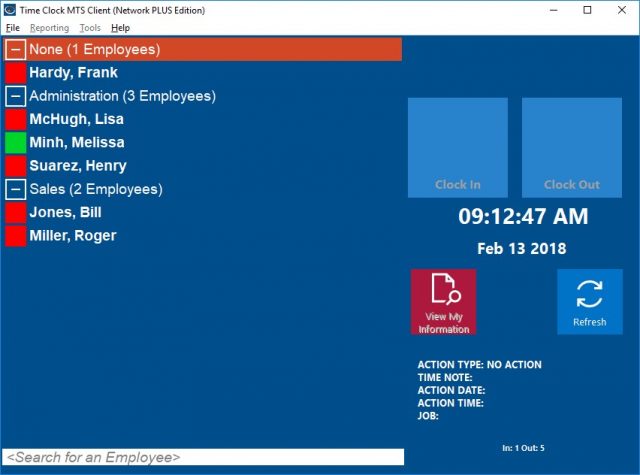Click green status square beside Minh, Melissa
This screenshot has width=640, height=475.
(x=15, y=143)
